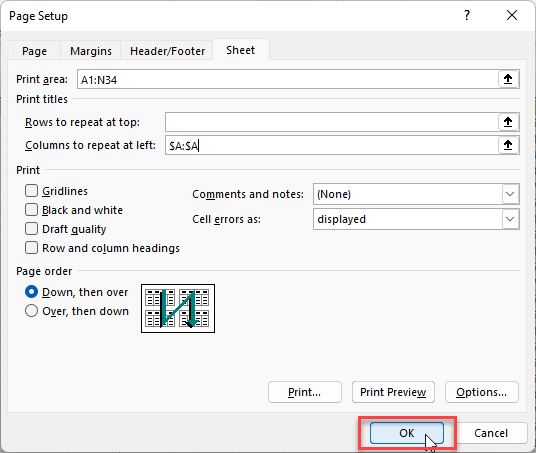
Task: Switch to the Margins tab
Action: tap(91, 51)
